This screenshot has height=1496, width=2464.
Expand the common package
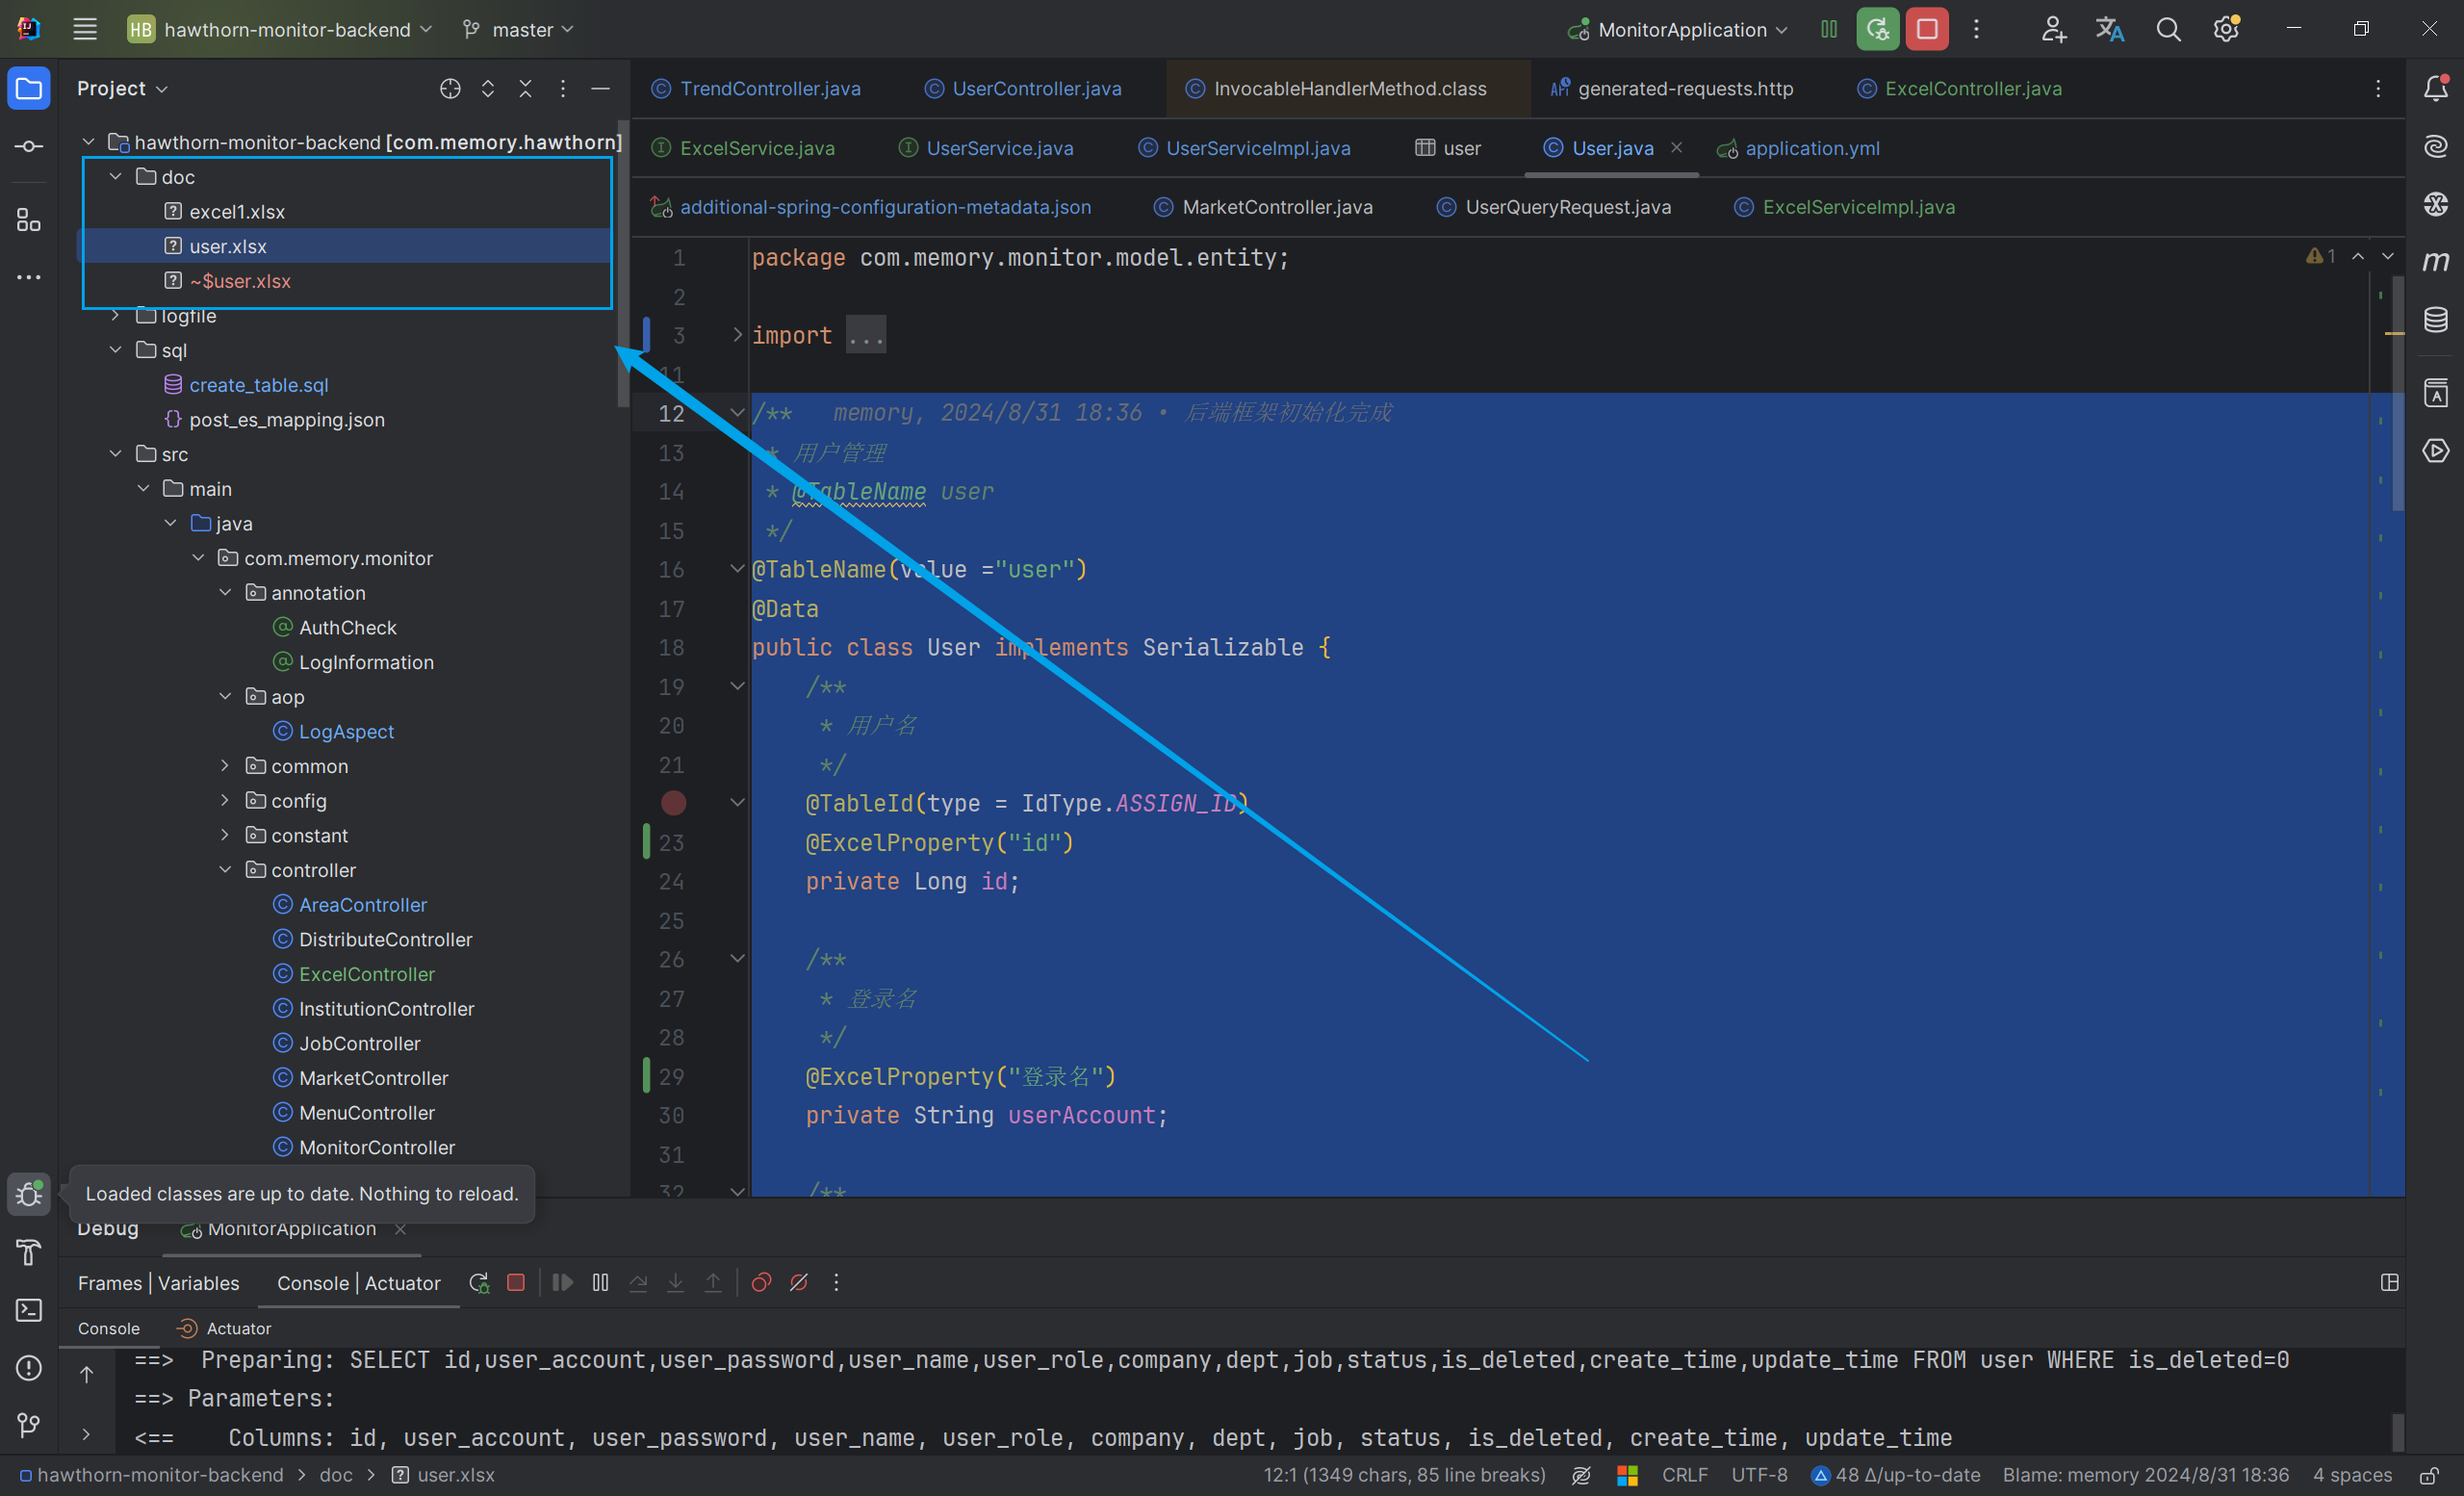pyautogui.click(x=226, y=766)
